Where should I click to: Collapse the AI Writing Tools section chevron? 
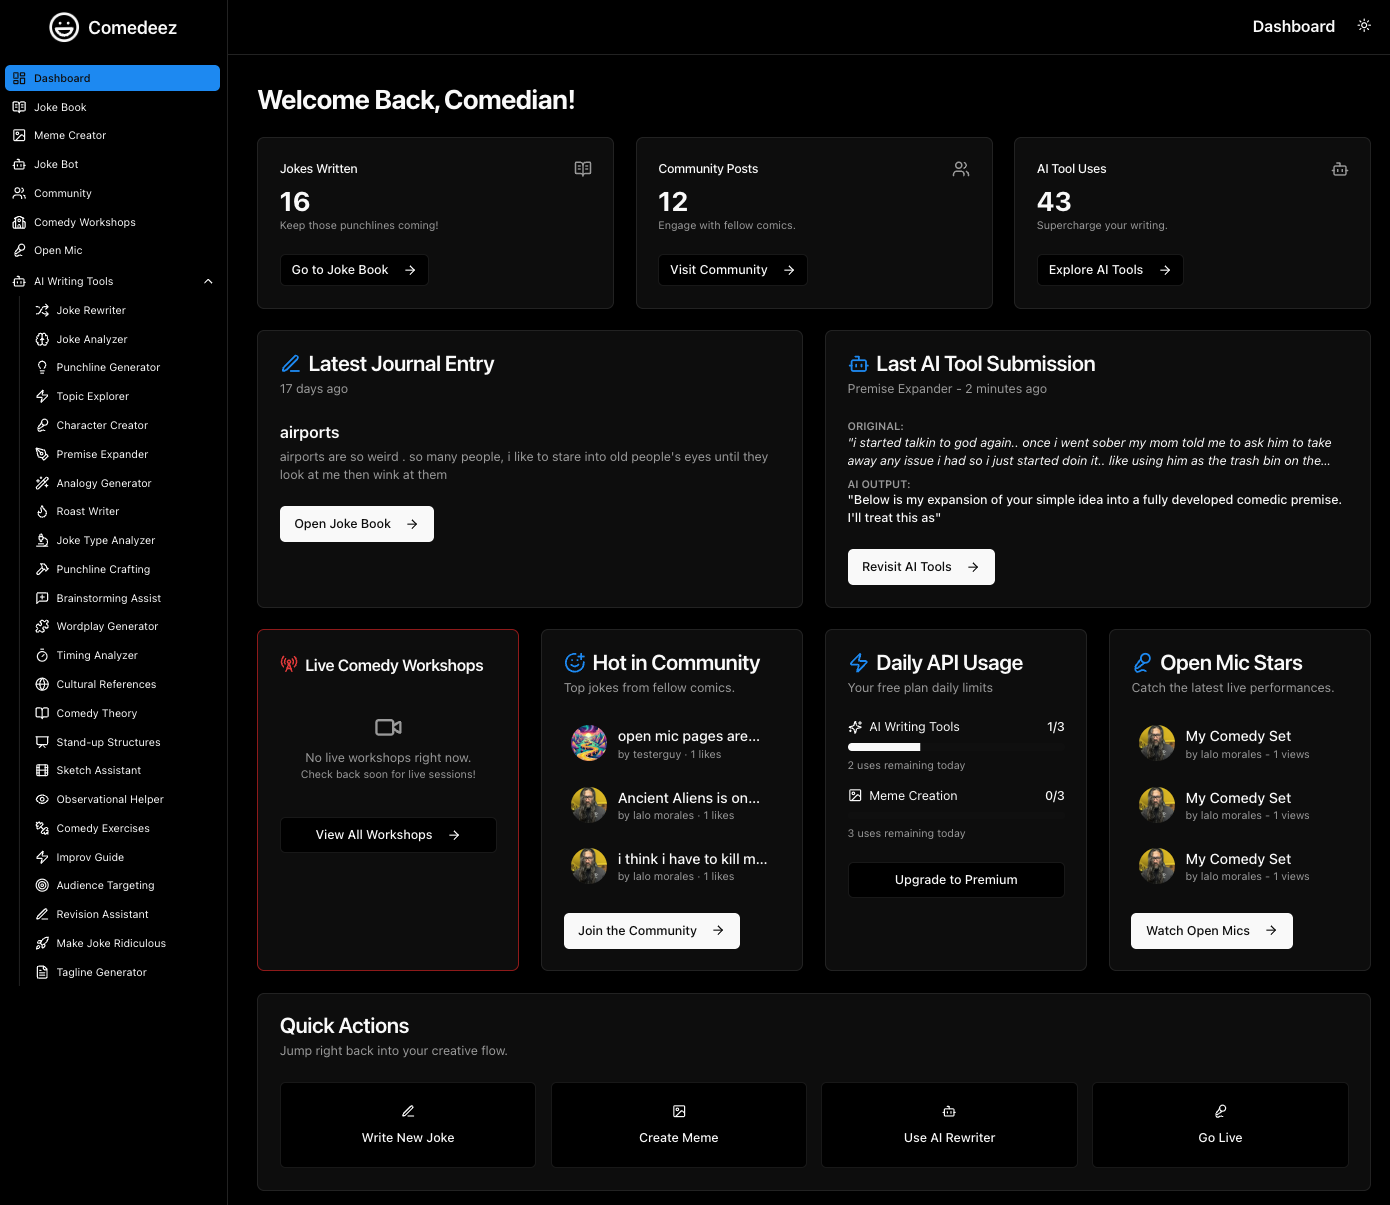(208, 281)
